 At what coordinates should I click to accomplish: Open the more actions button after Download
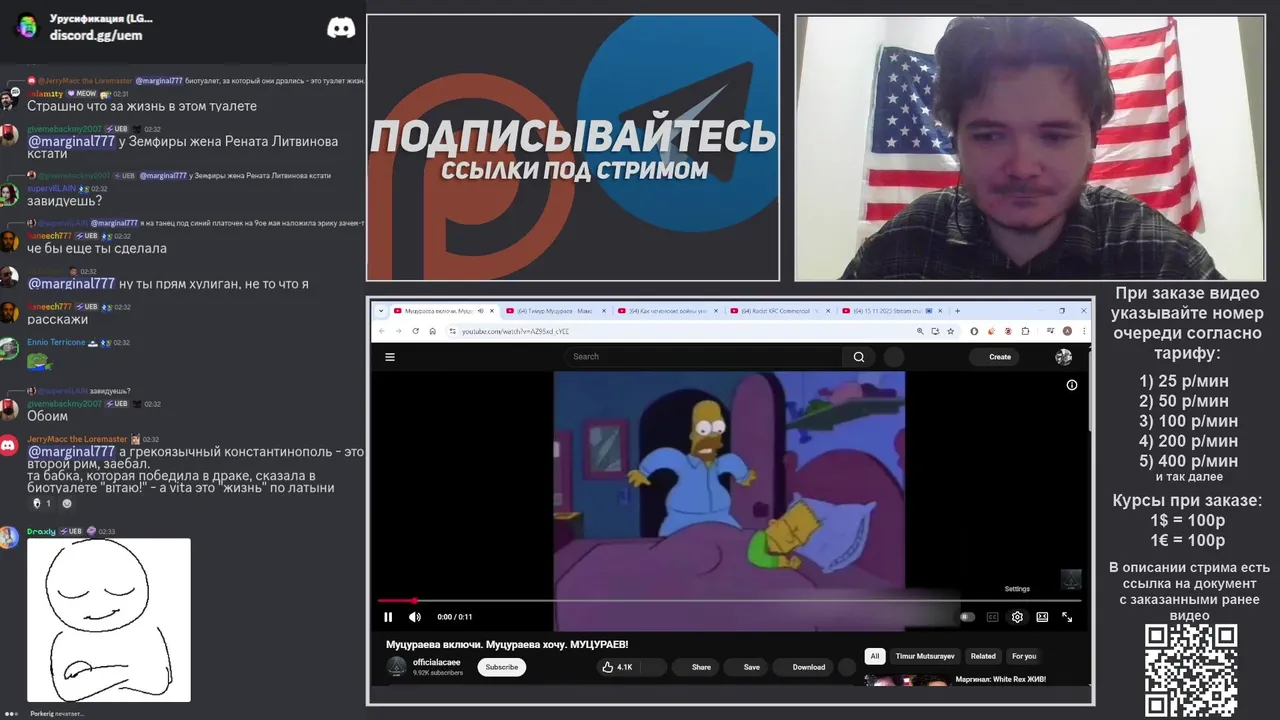pyautogui.click(x=847, y=667)
